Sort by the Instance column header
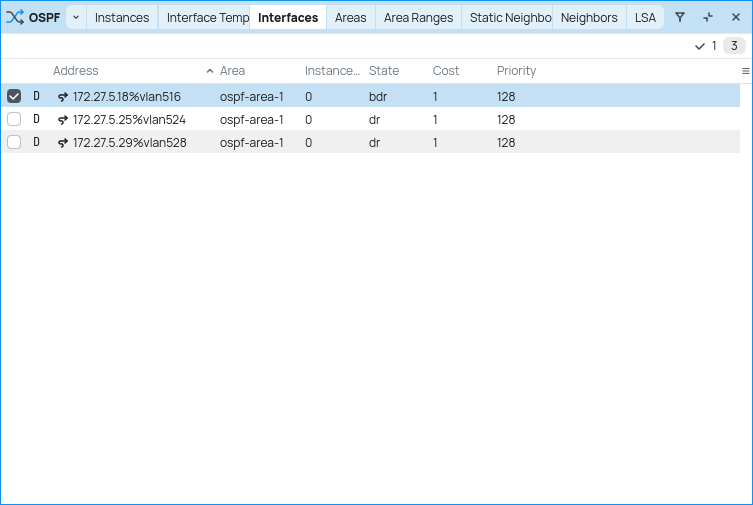The width and height of the screenshot is (753, 505). (x=332, y=71)
